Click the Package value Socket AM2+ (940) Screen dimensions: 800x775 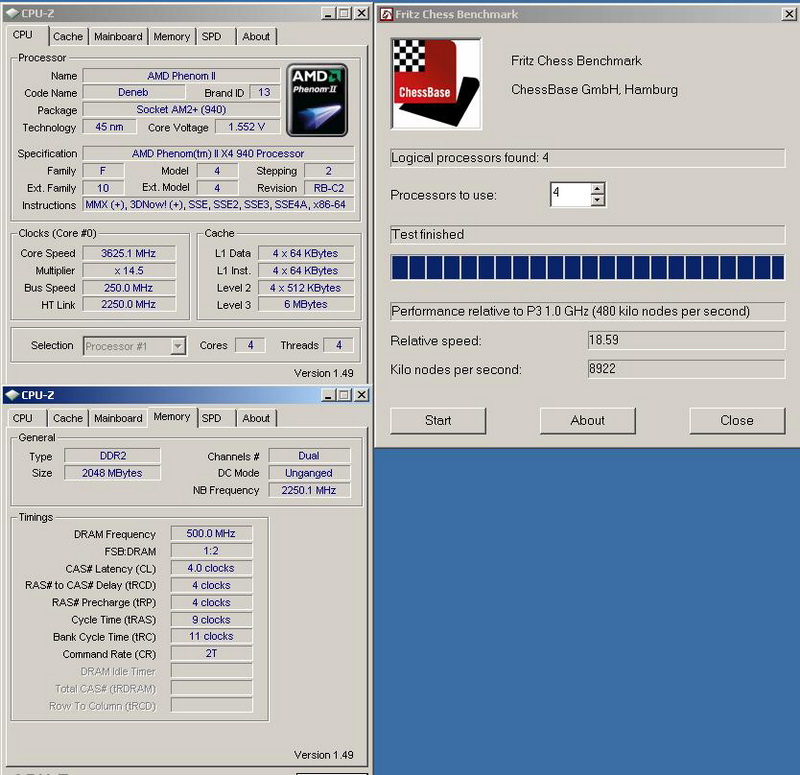pyautogui.click(x=181, y=109)
